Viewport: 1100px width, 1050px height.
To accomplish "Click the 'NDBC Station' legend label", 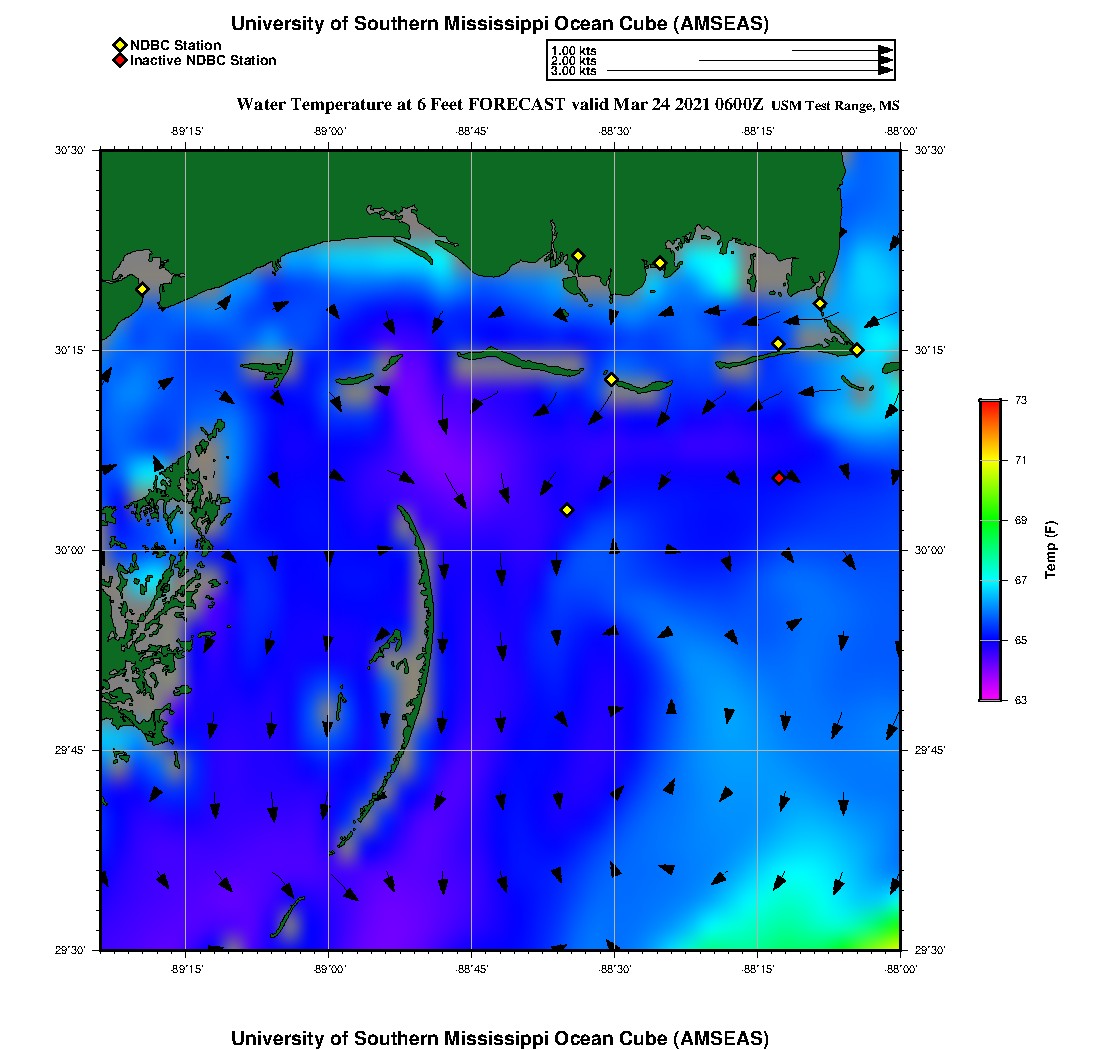I will click(x=175, y=46).
